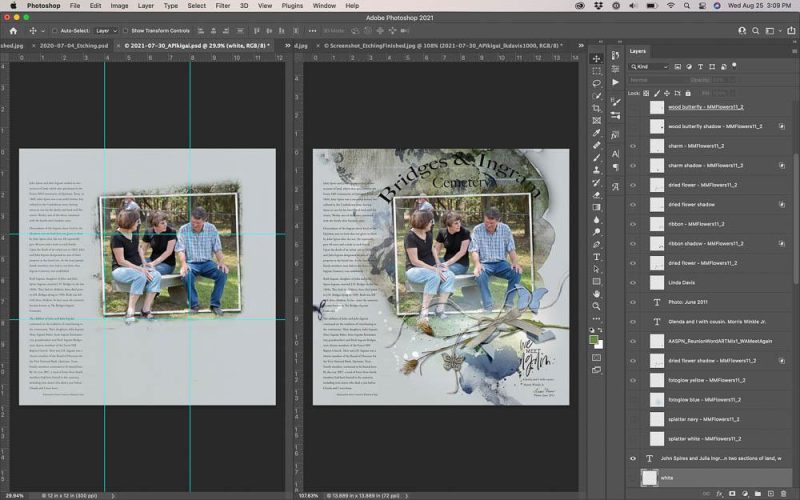Open the Actions panel play icon

tap(615, 82)
